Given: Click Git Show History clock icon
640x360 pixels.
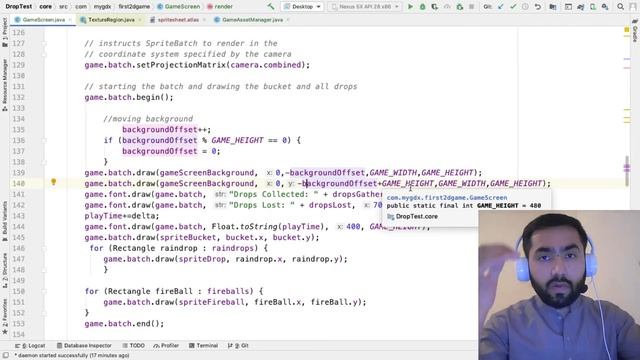Looking at the screenshot, I should point(525,7).
